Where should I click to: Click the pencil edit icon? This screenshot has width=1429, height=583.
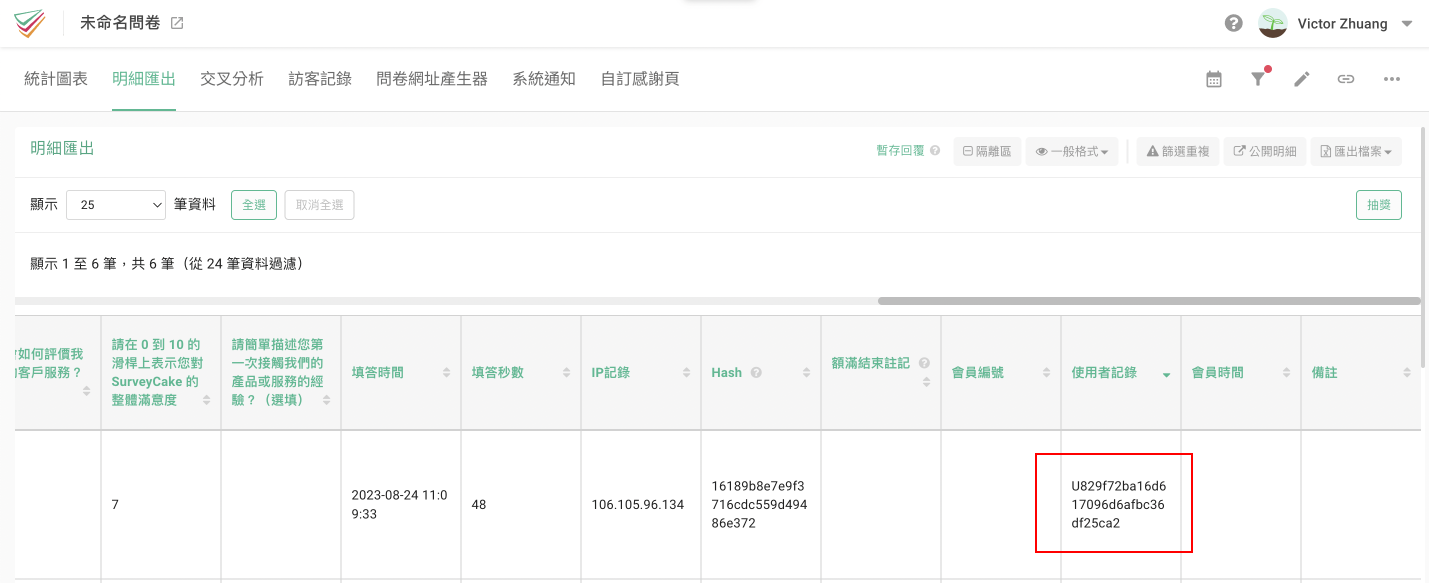click(1302, 79)
